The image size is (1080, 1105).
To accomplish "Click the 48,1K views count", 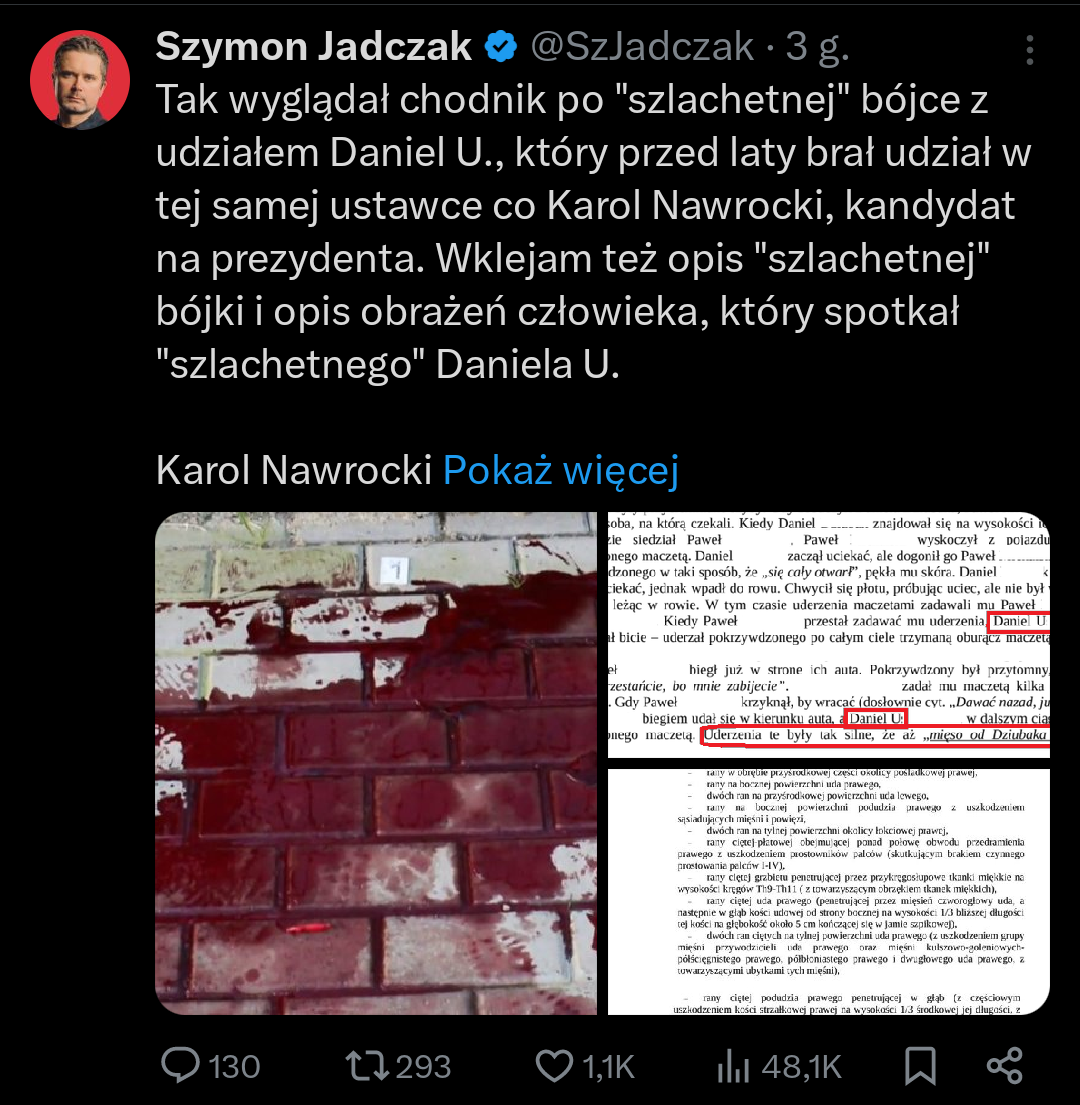I will click(x=802, y=1066).
